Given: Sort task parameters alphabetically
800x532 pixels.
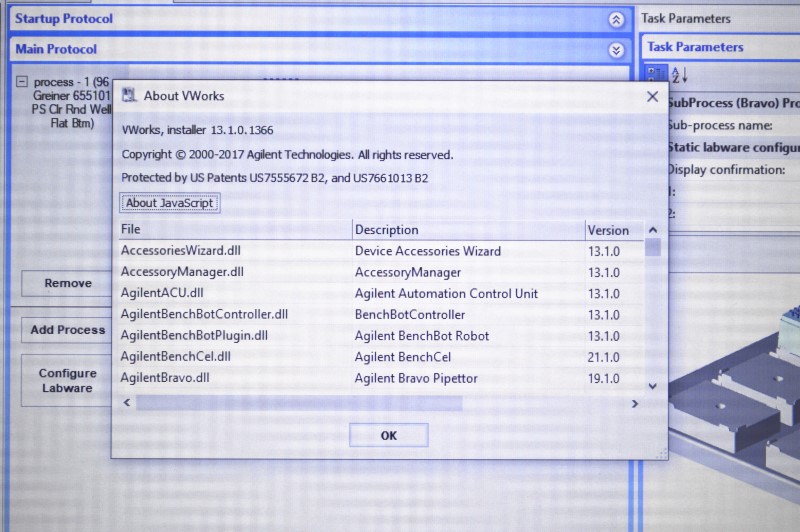Looking at the screenshot, I should [679, 76].
